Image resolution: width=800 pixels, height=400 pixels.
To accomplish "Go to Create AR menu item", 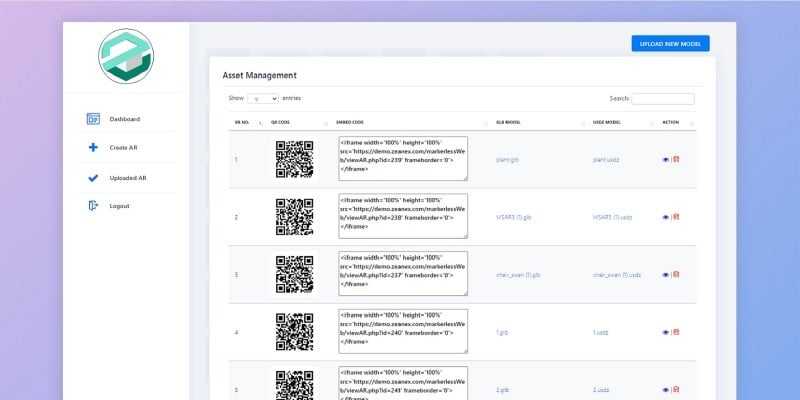I will pos(124,148).
